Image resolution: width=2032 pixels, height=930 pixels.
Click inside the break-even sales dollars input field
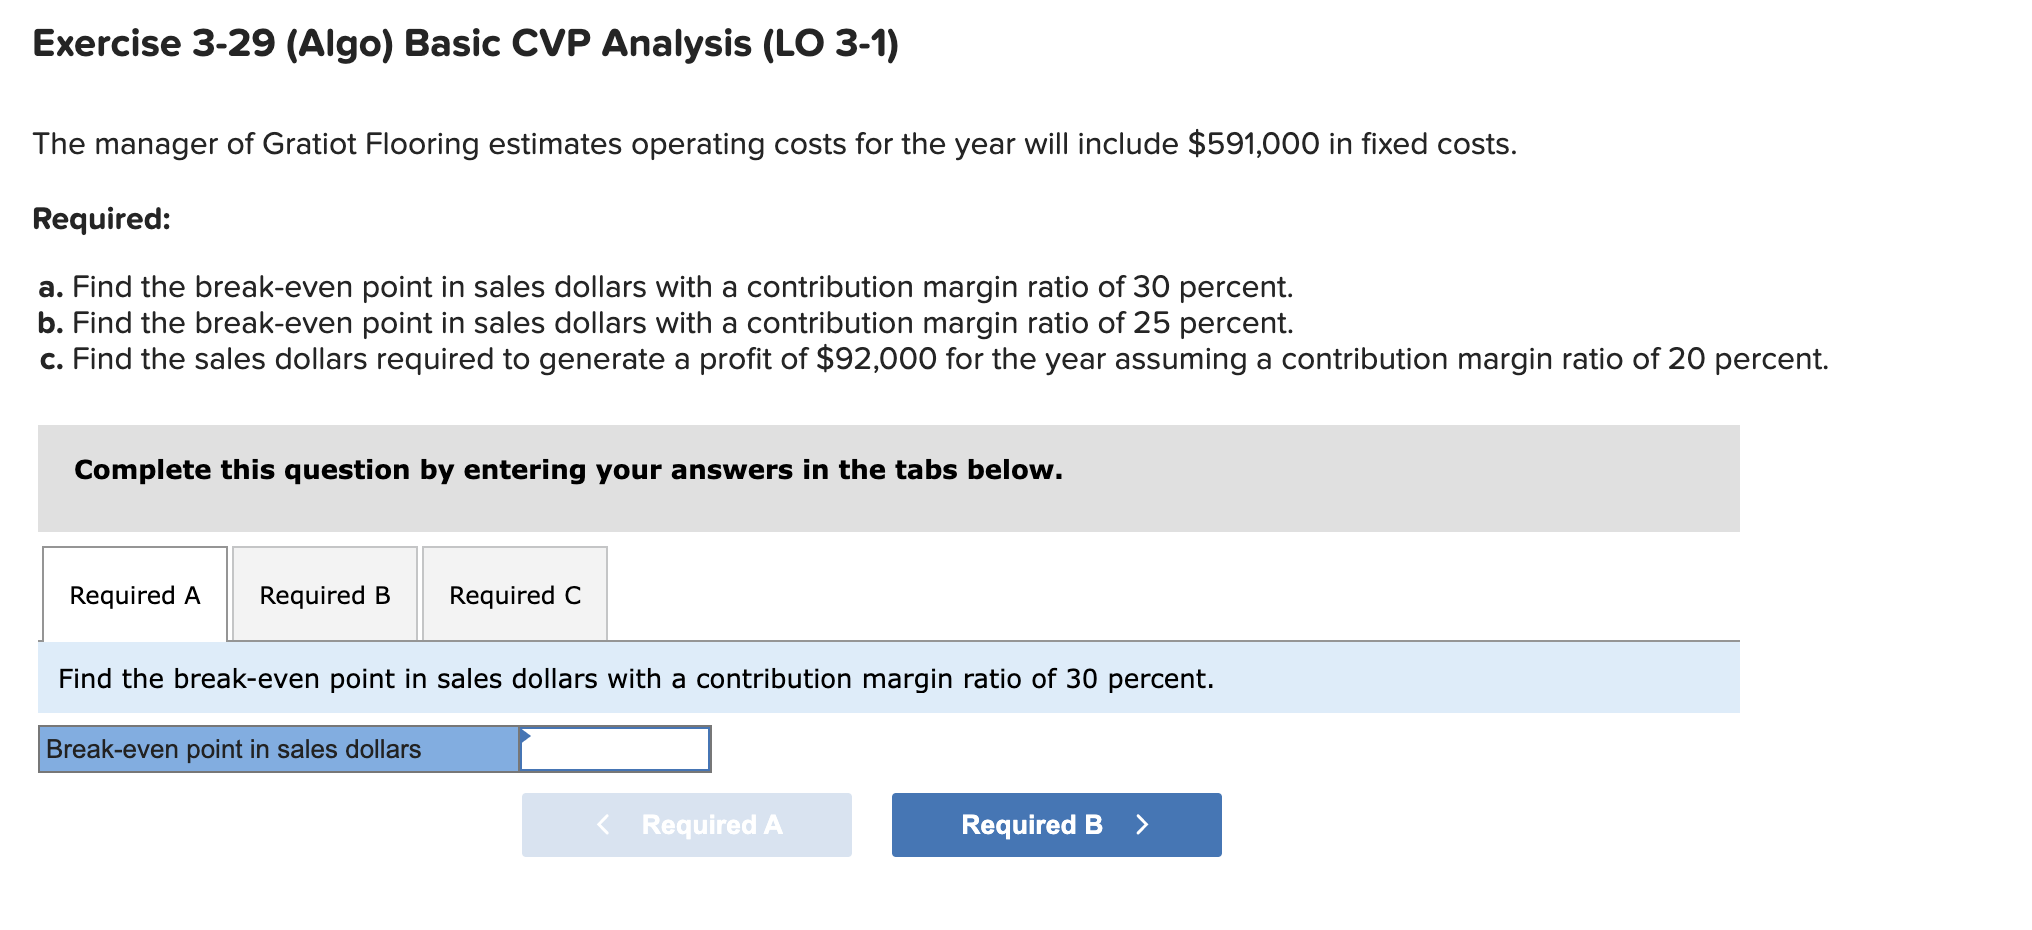click(x=615, y=747)
